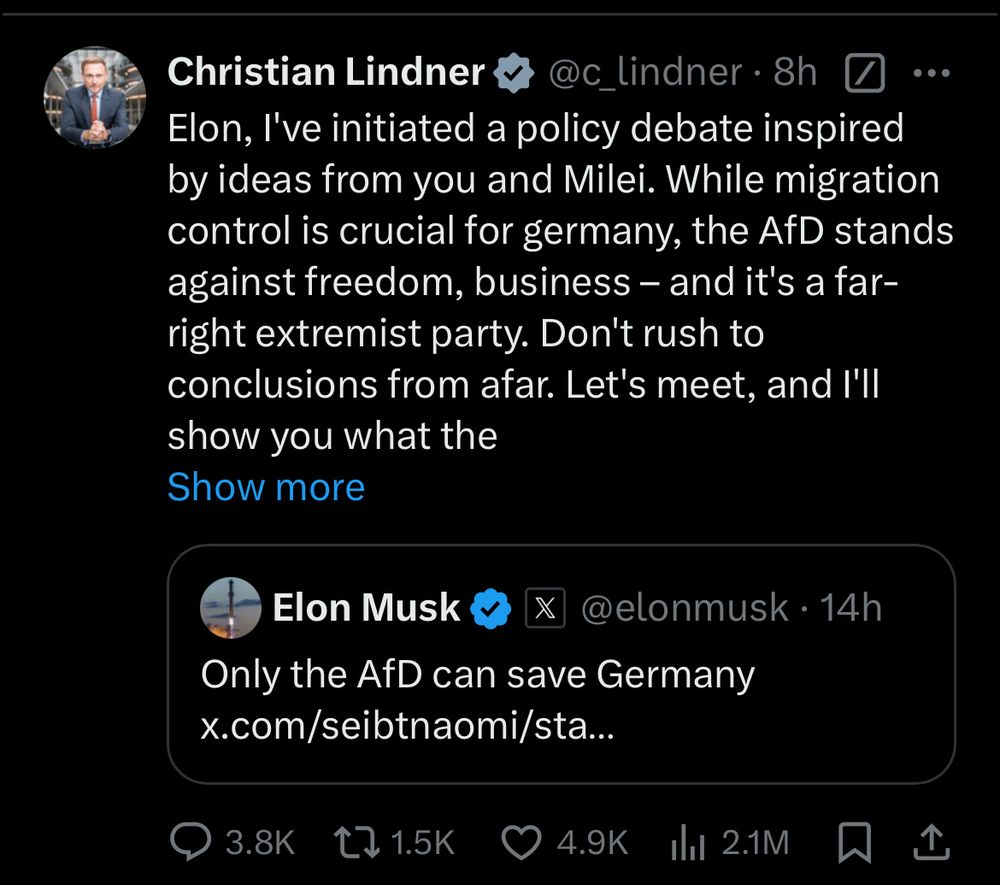The height and width of the screenshot is (885, 1000).
Task: Like the post with heart icon
Action: click(520, 842)
